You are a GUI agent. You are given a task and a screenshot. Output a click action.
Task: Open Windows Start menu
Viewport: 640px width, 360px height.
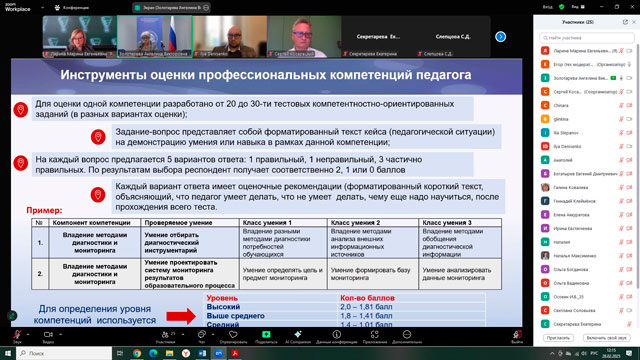8,353
